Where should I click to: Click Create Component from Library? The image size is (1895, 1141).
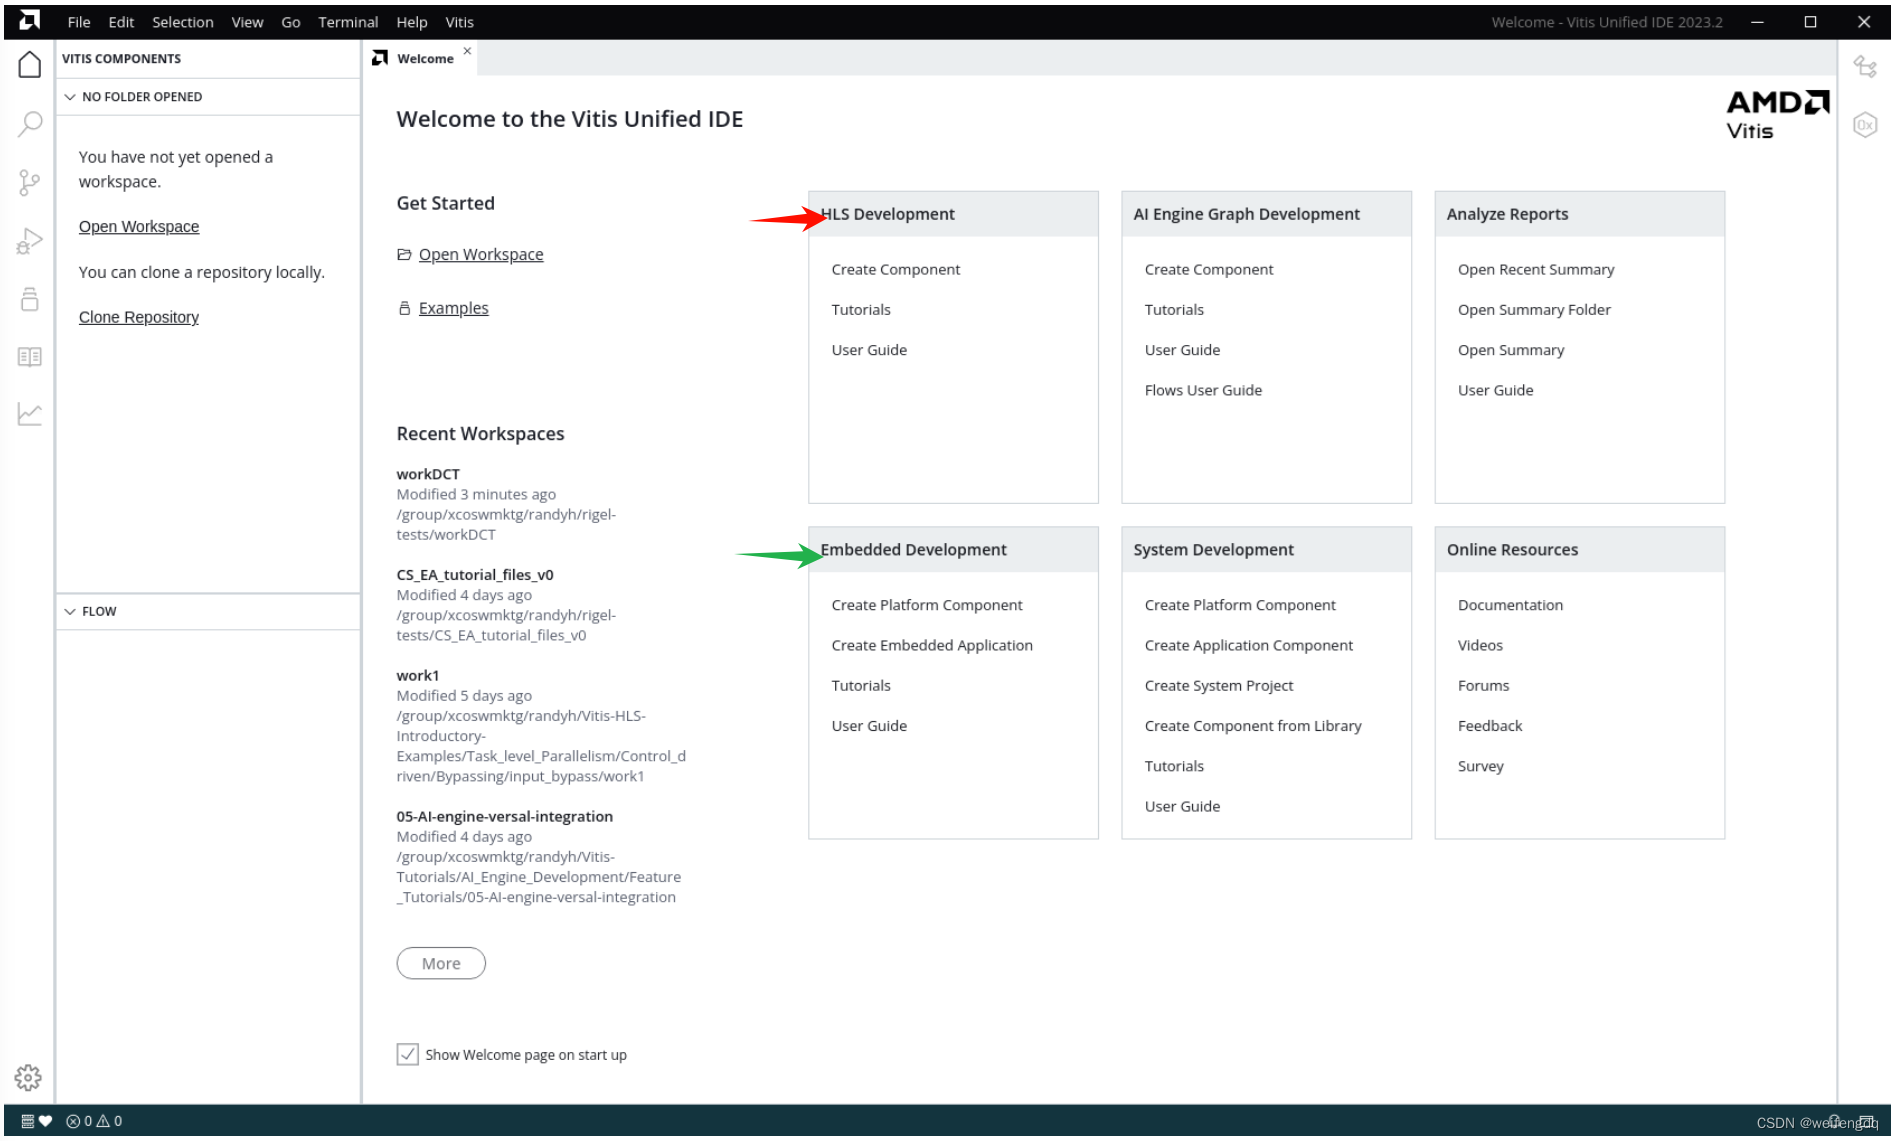tap(1253, 726)
